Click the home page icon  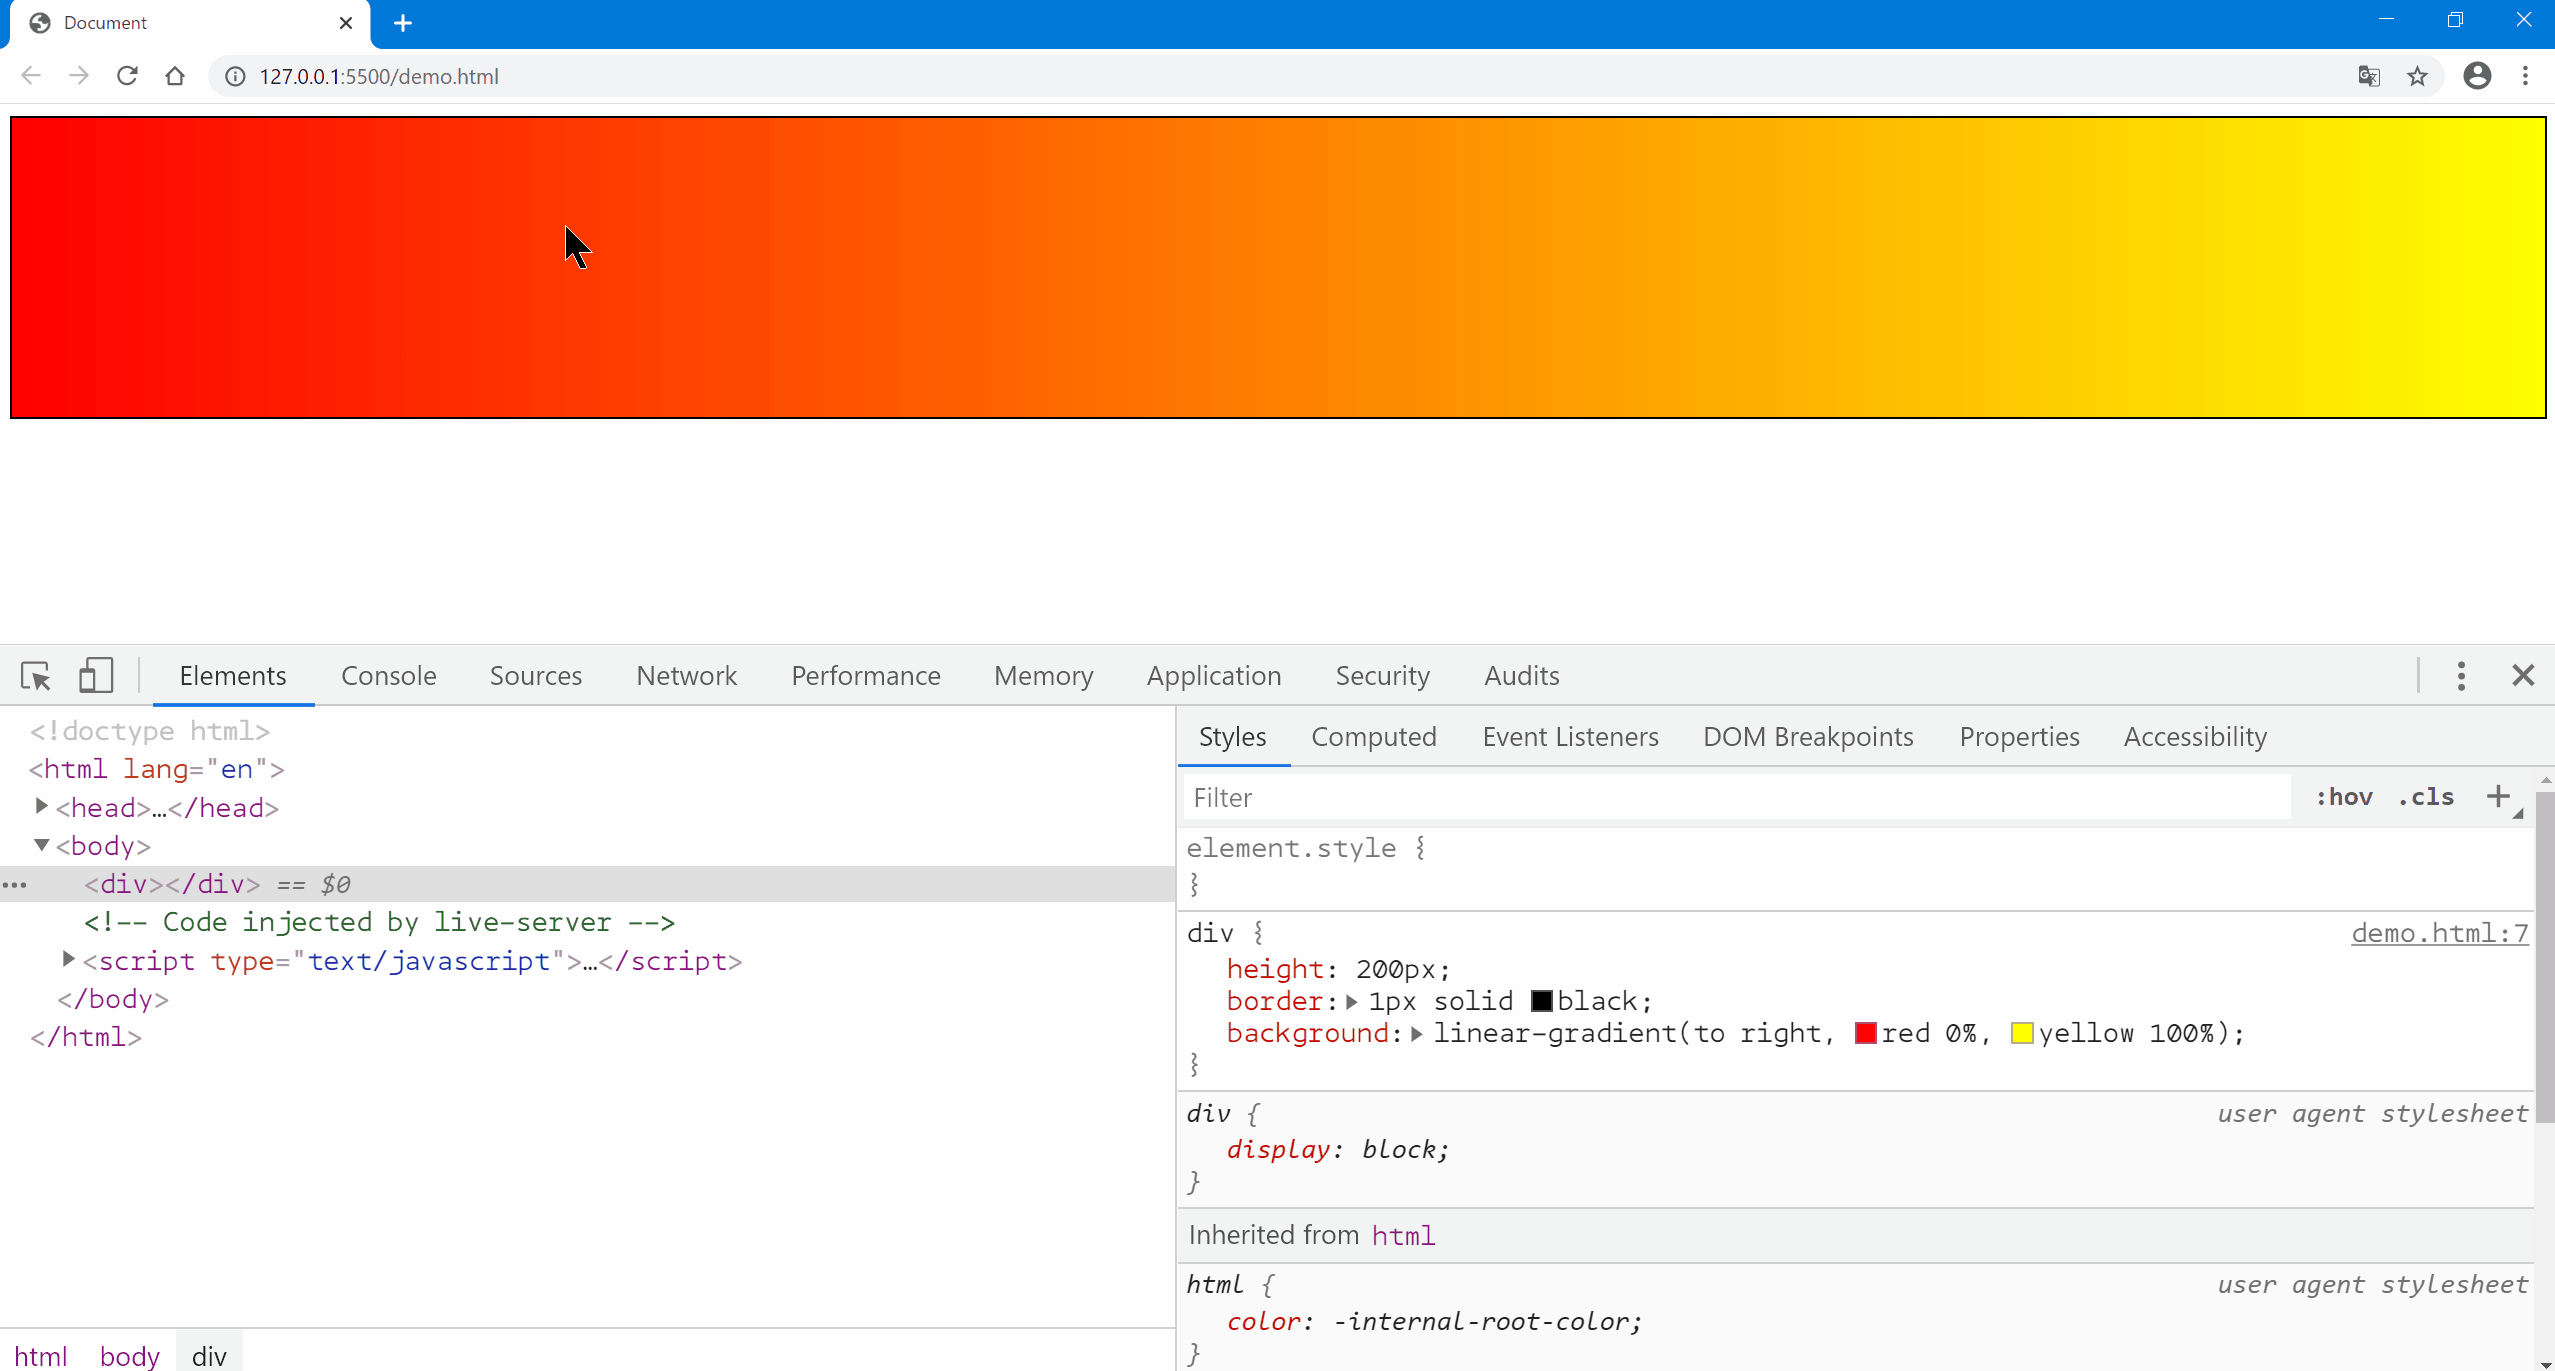175,76
